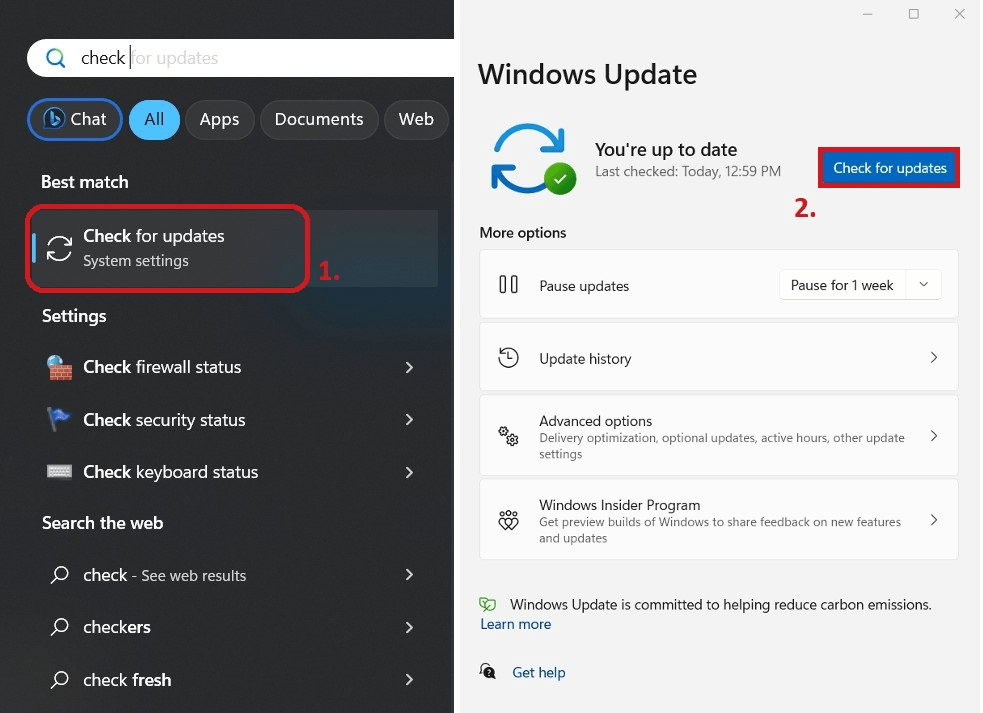983x713 pixels.
Task: Open the Pause for 1 week dropdown arrow
Action: point(923,285)
